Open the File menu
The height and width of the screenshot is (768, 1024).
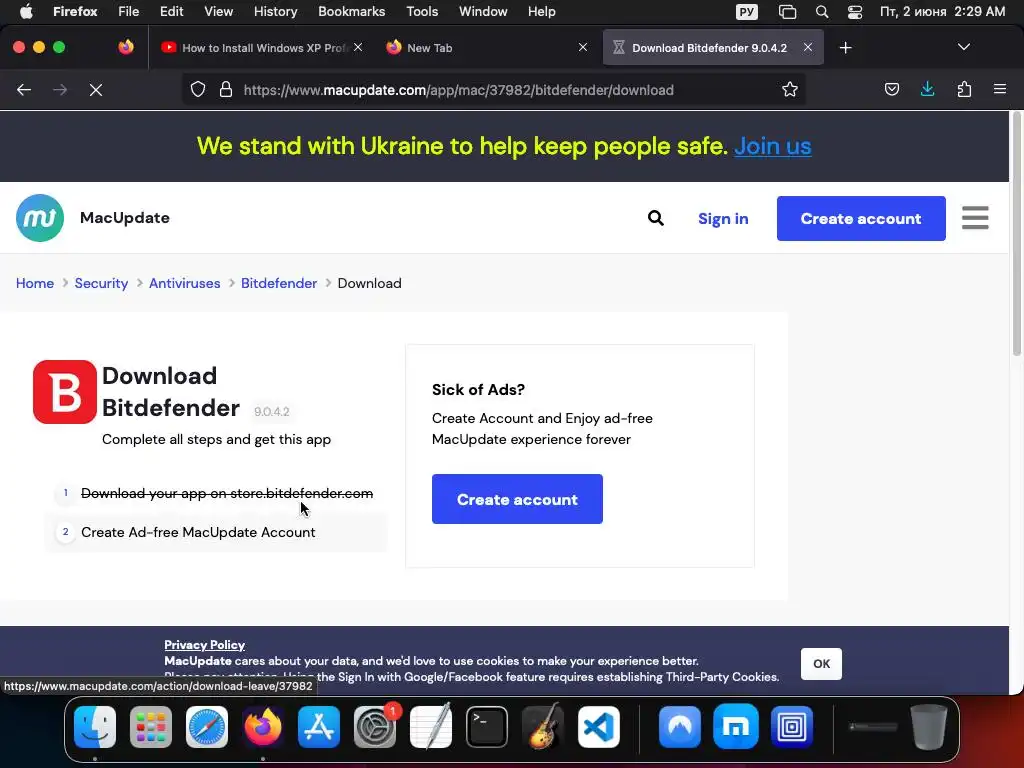[x=128, y=11]
